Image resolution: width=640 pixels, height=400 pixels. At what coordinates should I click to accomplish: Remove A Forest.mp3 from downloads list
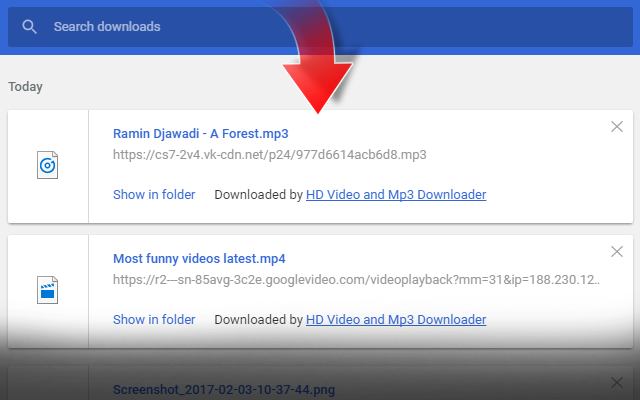(x=617, y=127)
